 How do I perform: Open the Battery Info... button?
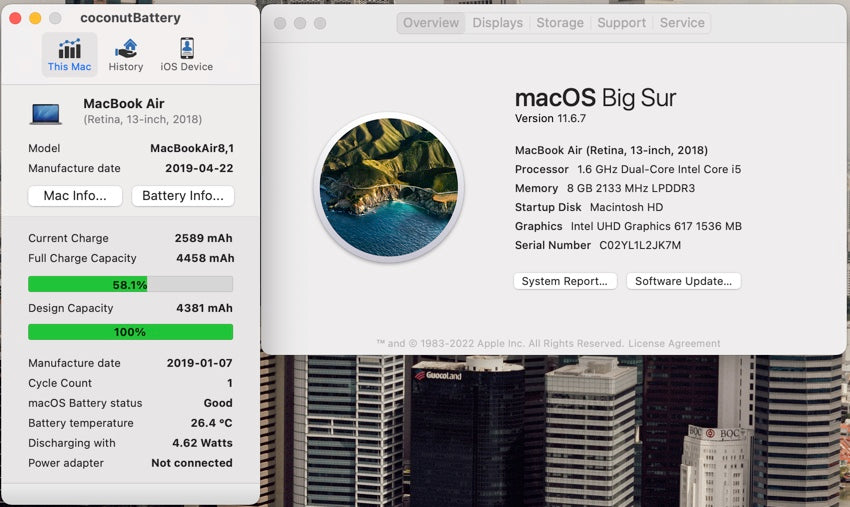183,196
